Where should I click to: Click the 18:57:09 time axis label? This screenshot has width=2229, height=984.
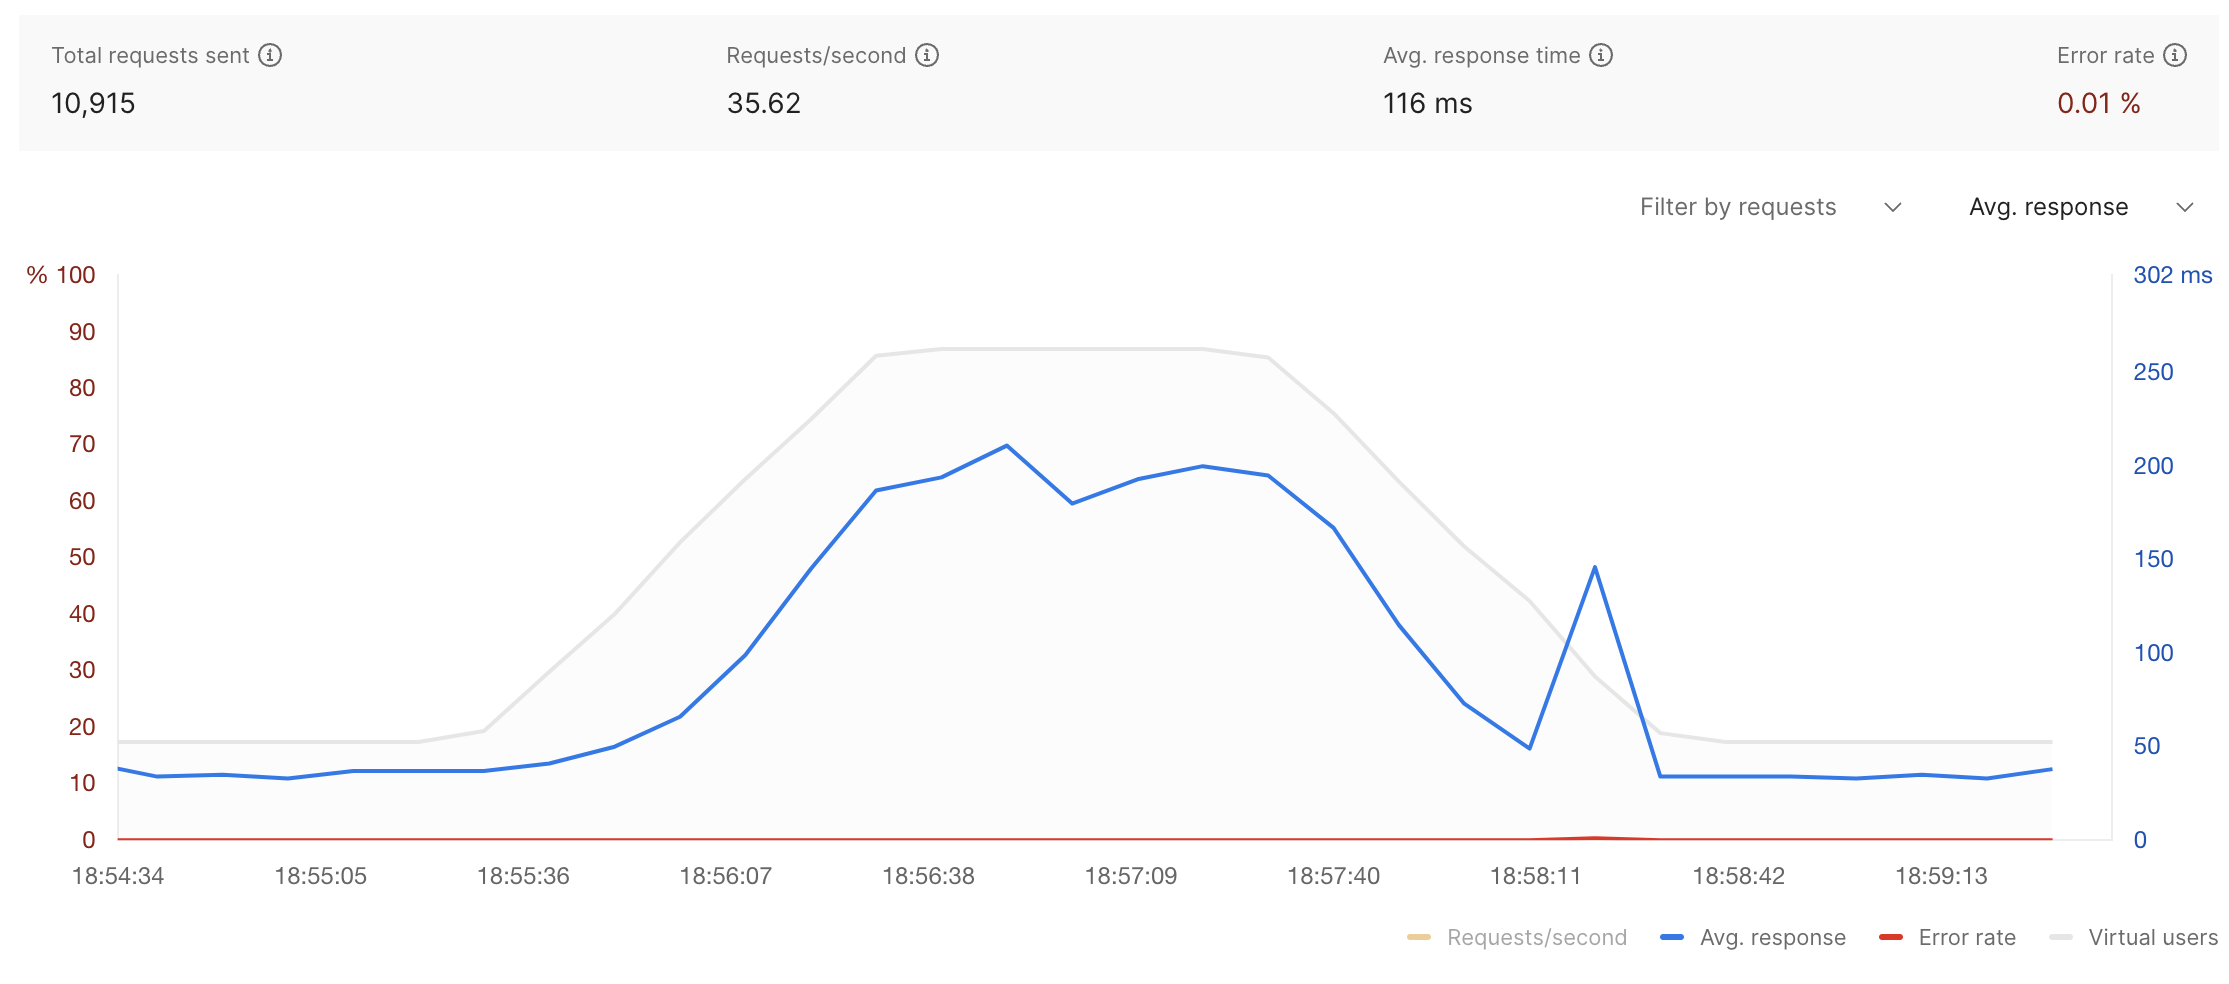point(1131,876)
